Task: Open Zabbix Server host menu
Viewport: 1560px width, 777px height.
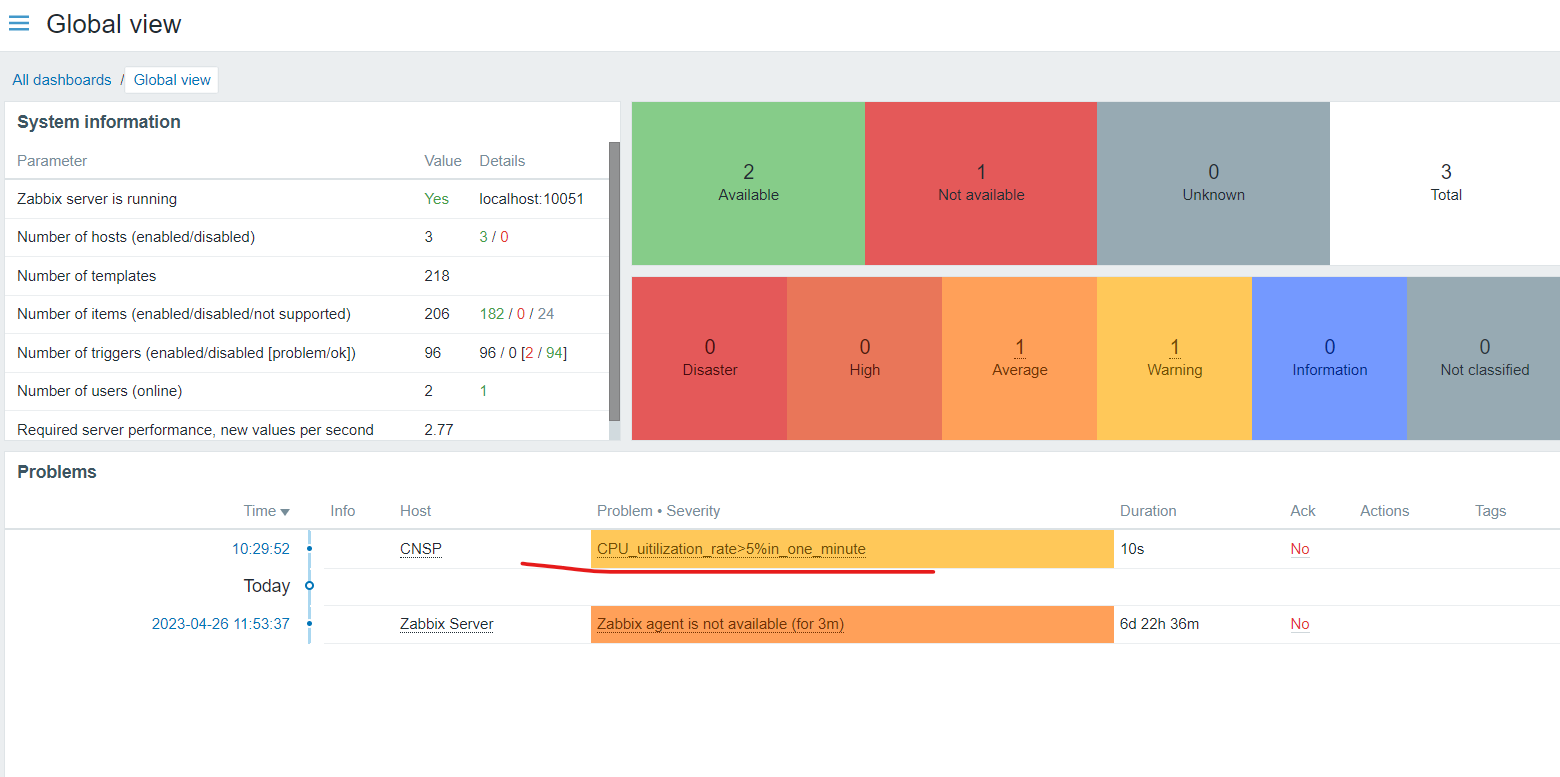Action: point(447,624)
